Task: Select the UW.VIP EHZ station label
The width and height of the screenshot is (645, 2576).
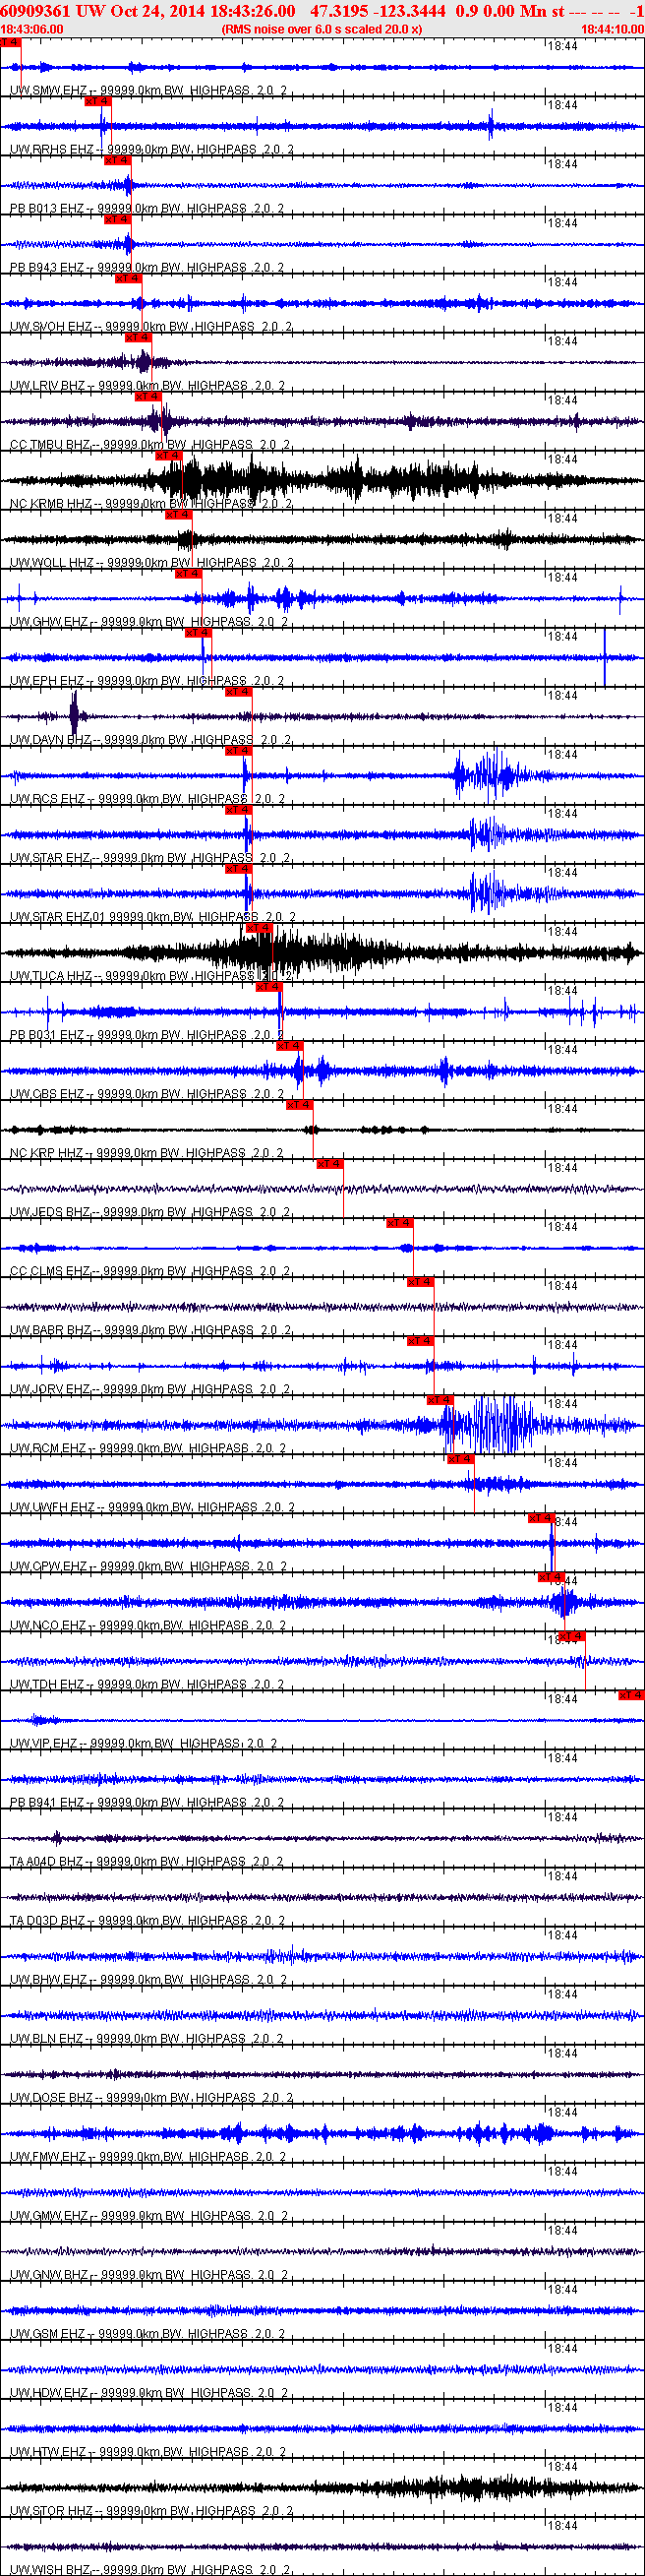Action: (x=143, y=1743)
